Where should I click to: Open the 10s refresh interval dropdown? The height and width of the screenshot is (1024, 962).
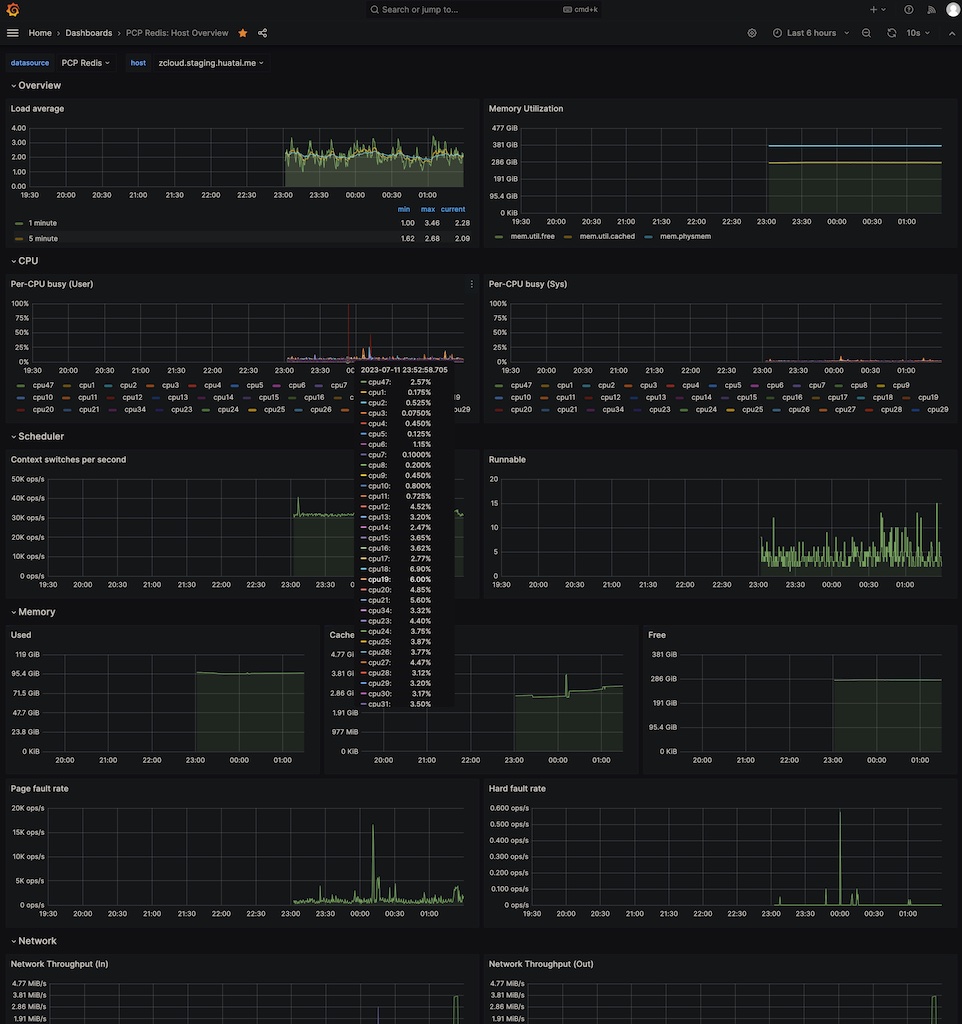[x=918, y=33]
